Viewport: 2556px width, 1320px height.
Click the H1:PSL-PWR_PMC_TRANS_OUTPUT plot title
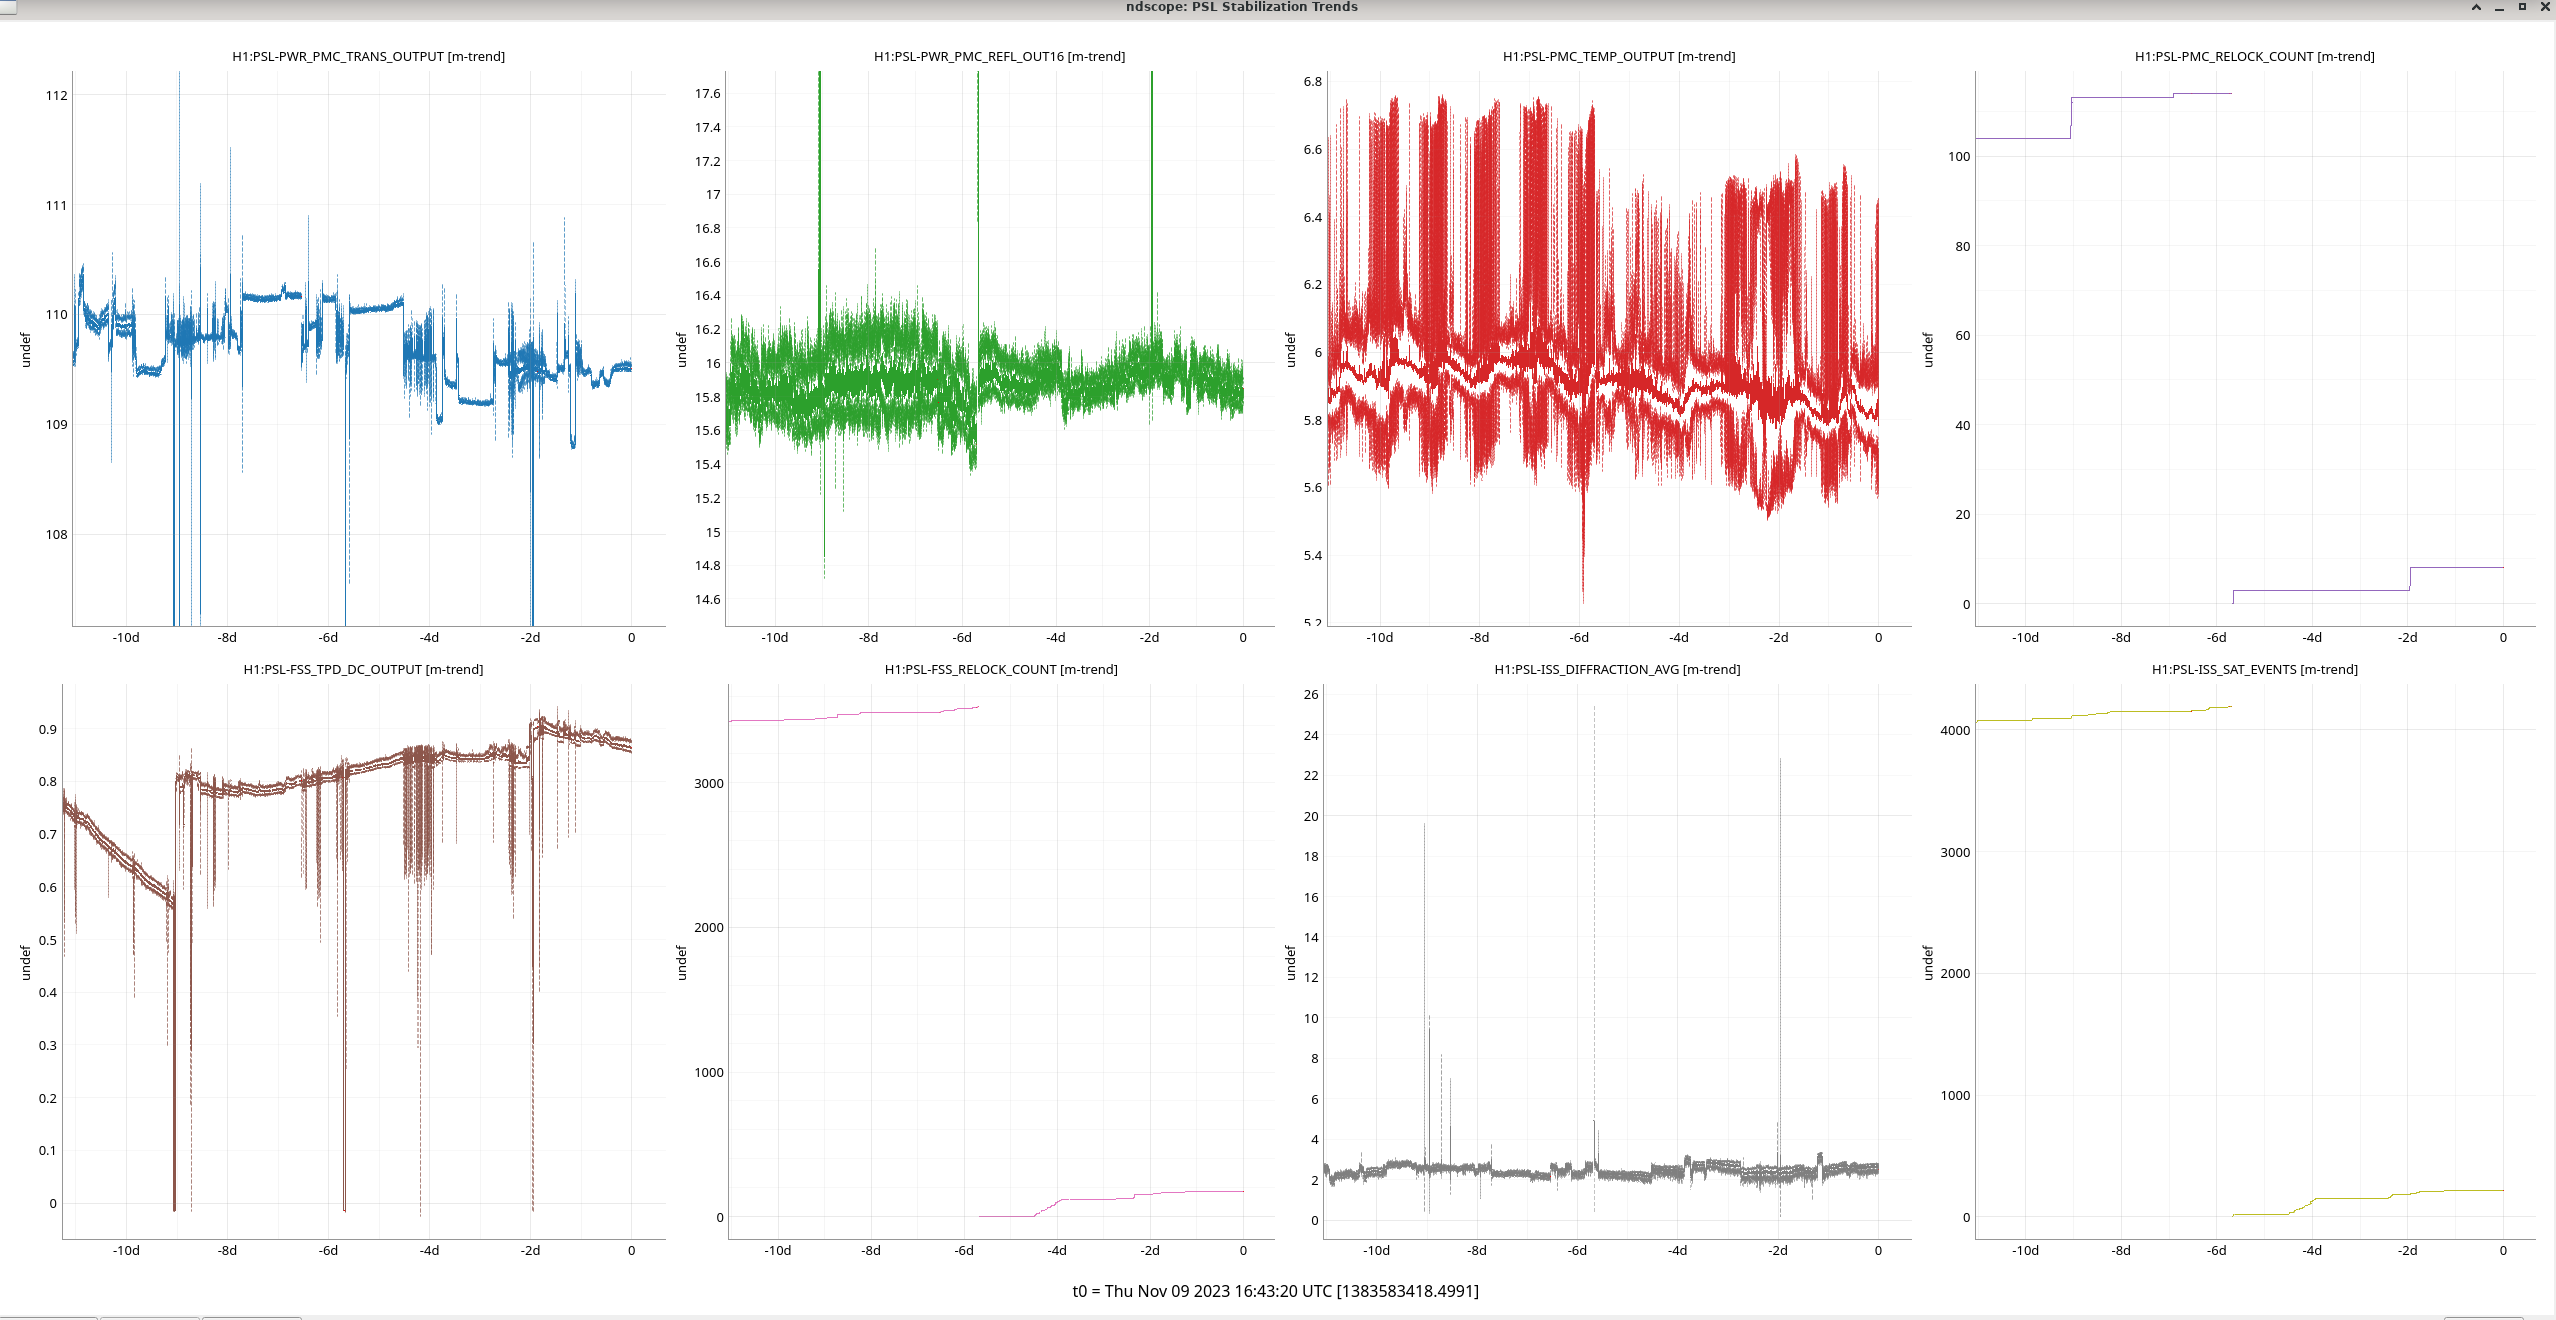point(368,56)
